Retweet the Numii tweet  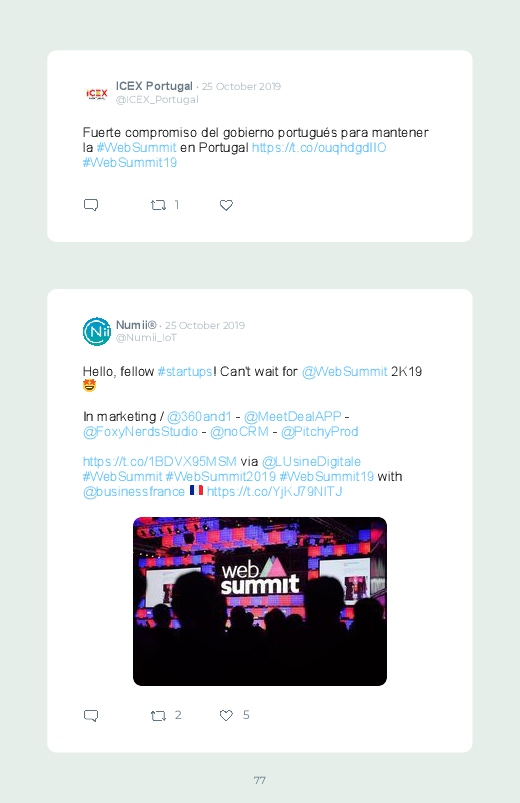coord(158,715)
